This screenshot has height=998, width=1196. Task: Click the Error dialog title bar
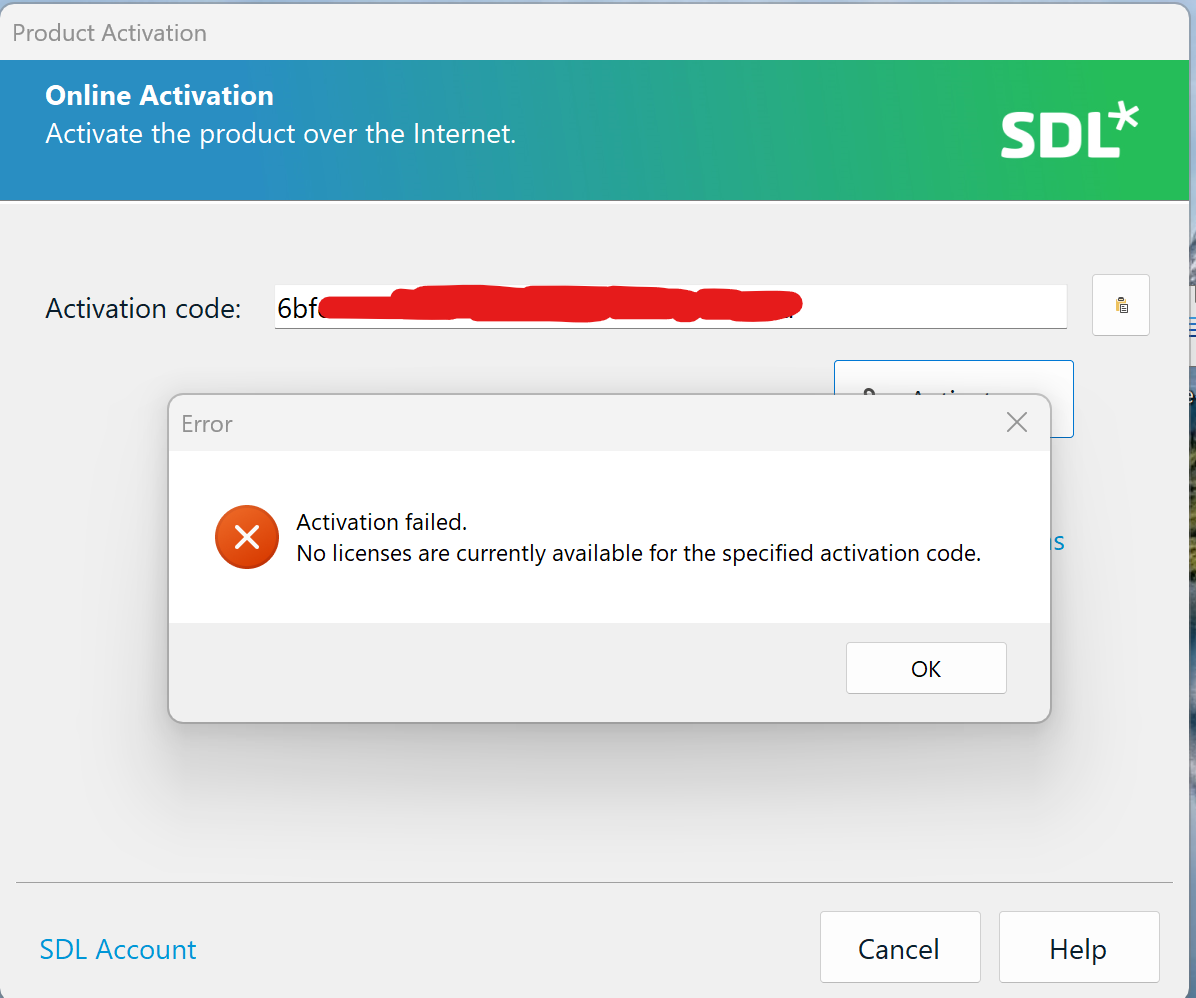point(600,423)
